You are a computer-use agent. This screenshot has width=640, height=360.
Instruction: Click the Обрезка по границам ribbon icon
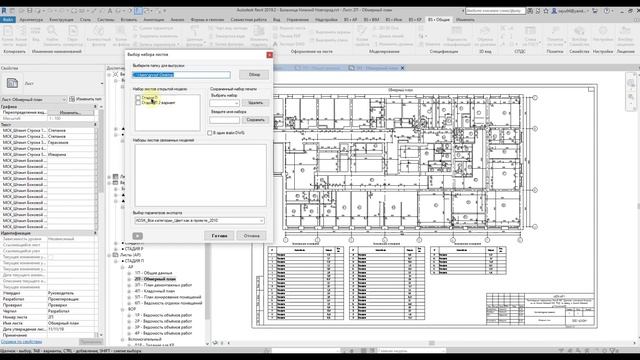[x=485, y=36]
